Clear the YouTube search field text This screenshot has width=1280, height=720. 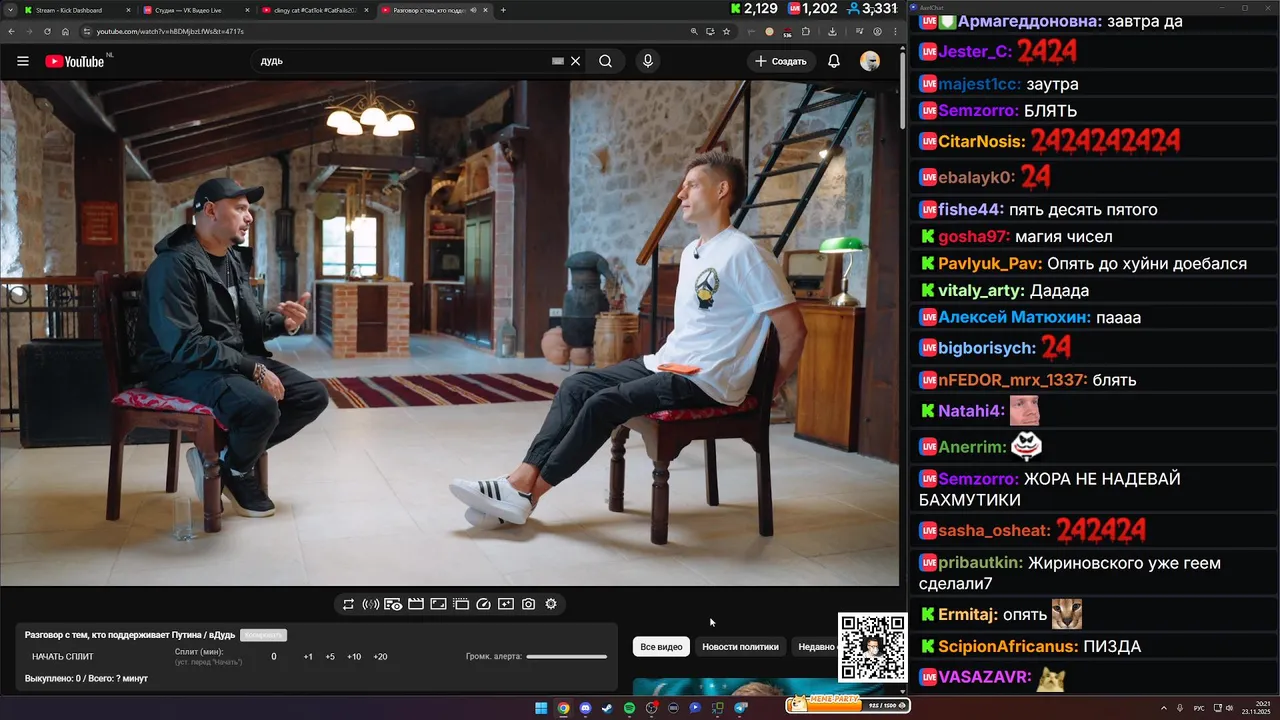pyautogui.click(x=576, y=61)
